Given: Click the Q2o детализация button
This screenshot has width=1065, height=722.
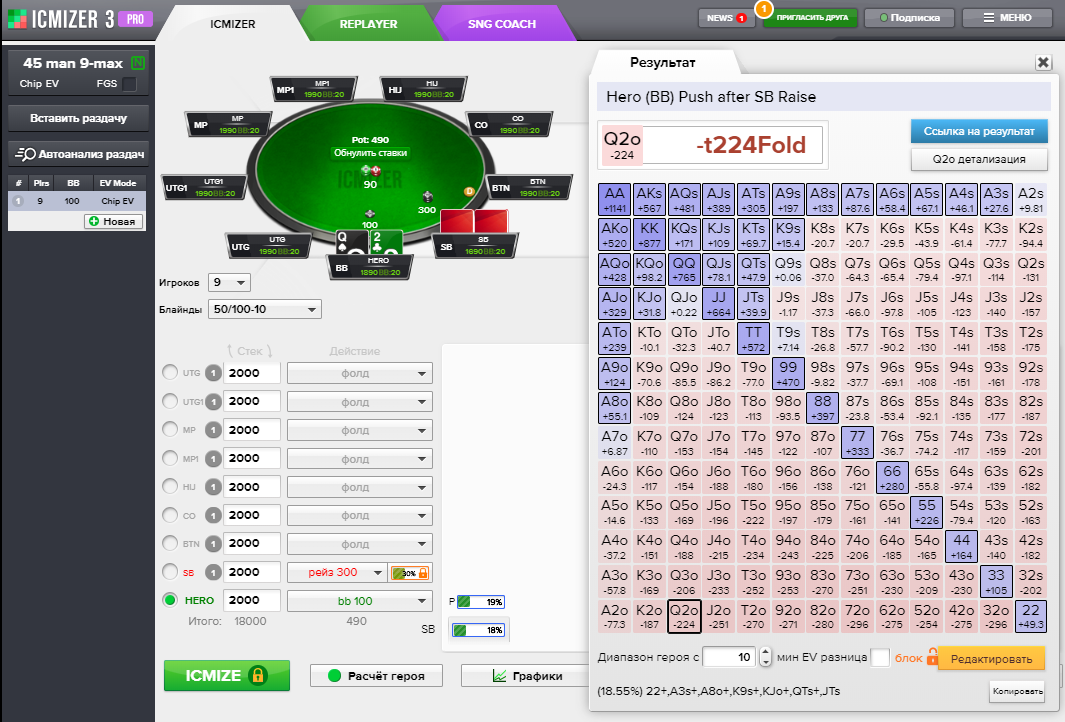Looking at the screenshot, I should click(979, 160).
